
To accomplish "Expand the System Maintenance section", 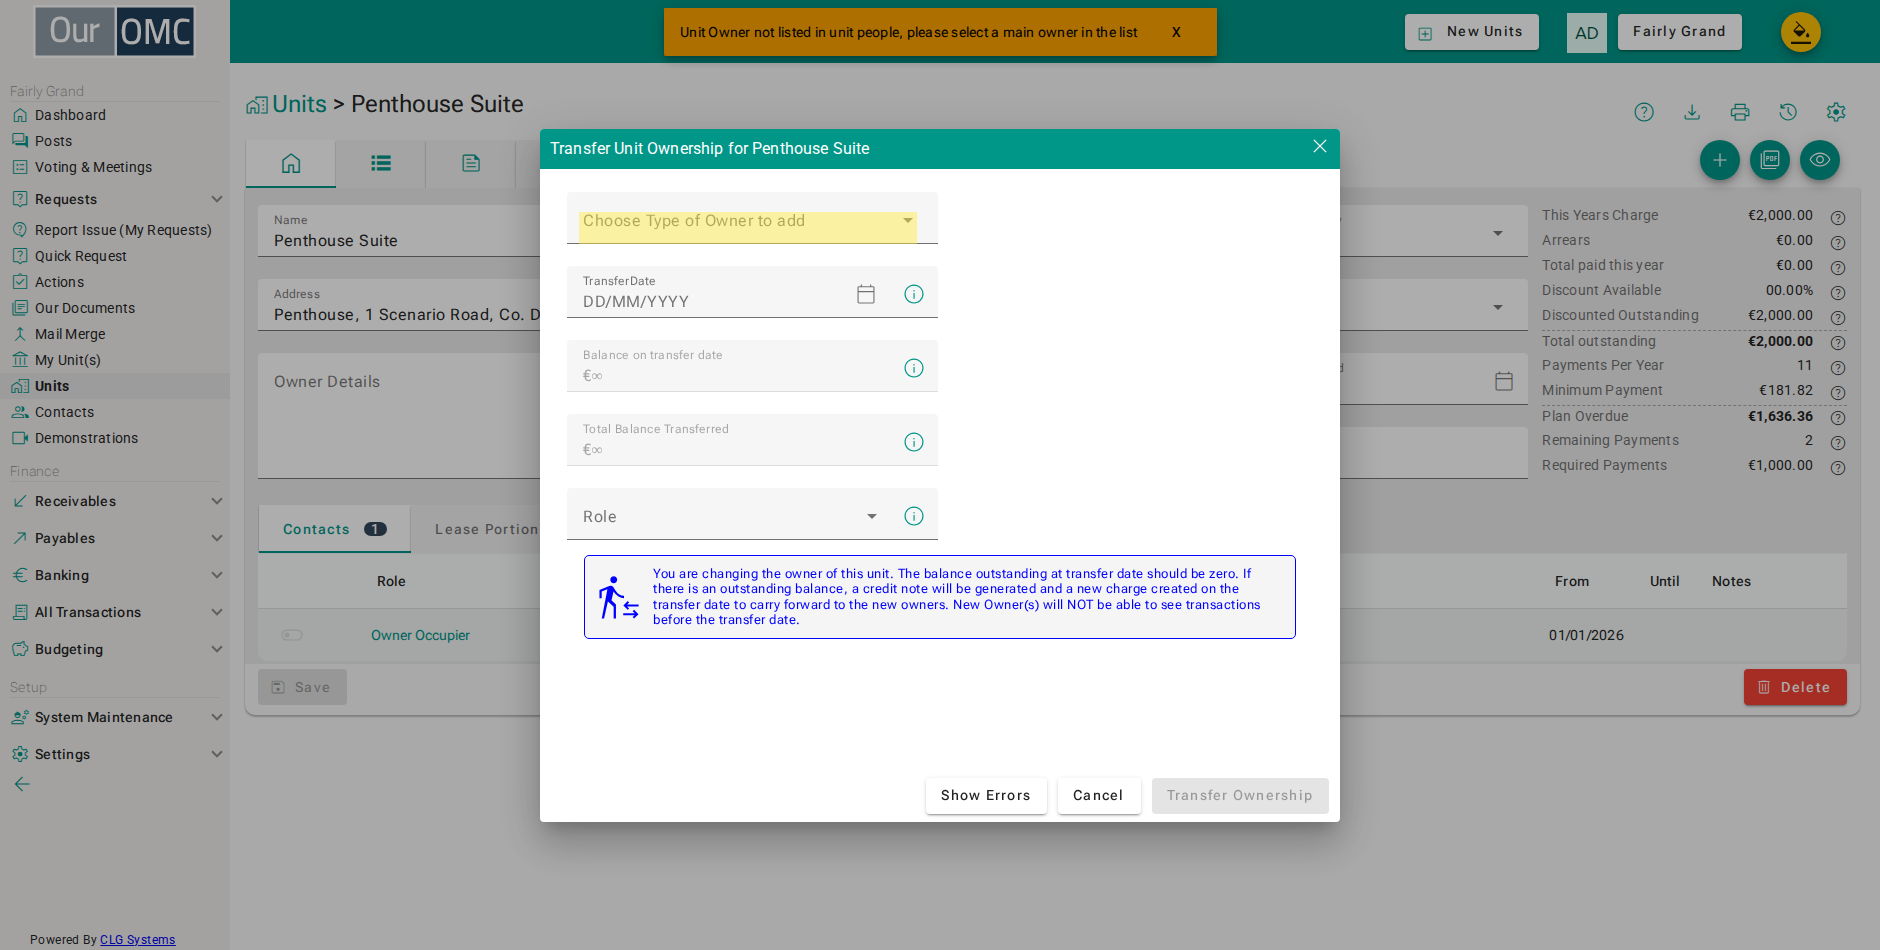I will [117, 717].
